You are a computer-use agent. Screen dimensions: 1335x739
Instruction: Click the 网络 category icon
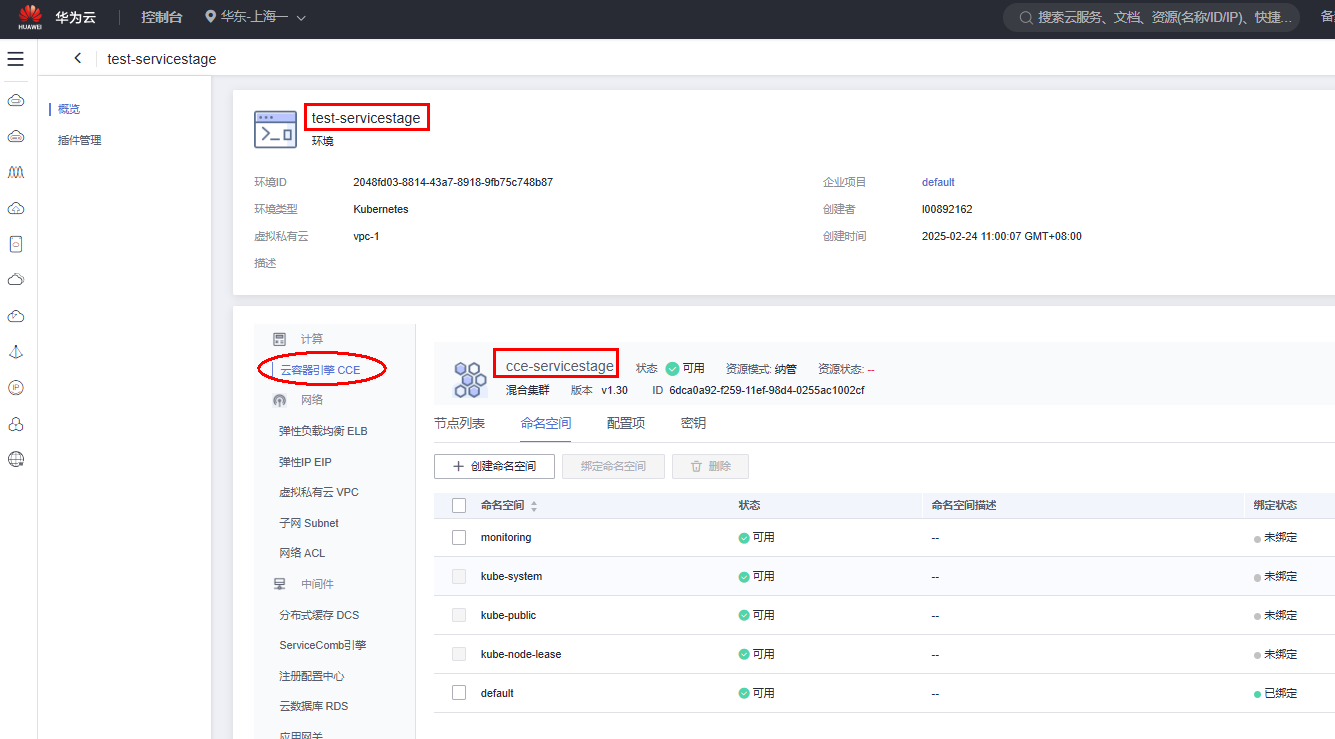point(280,400)
